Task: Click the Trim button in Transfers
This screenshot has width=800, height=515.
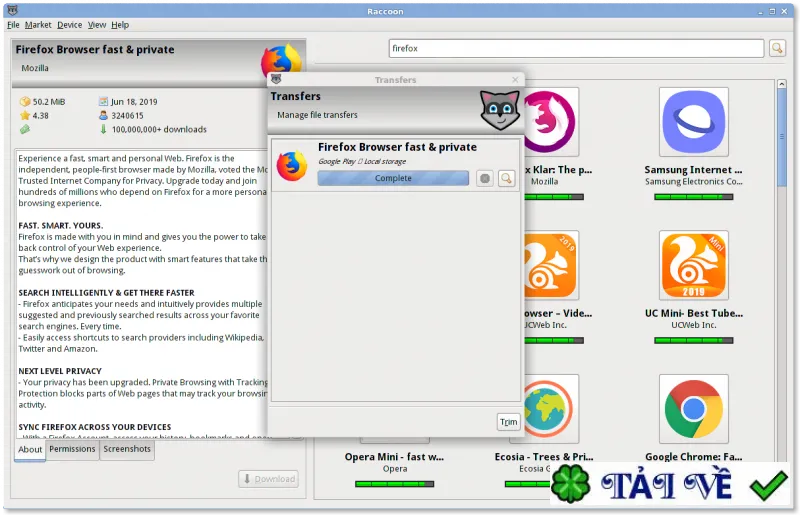Action: click(x=508, y=422)
